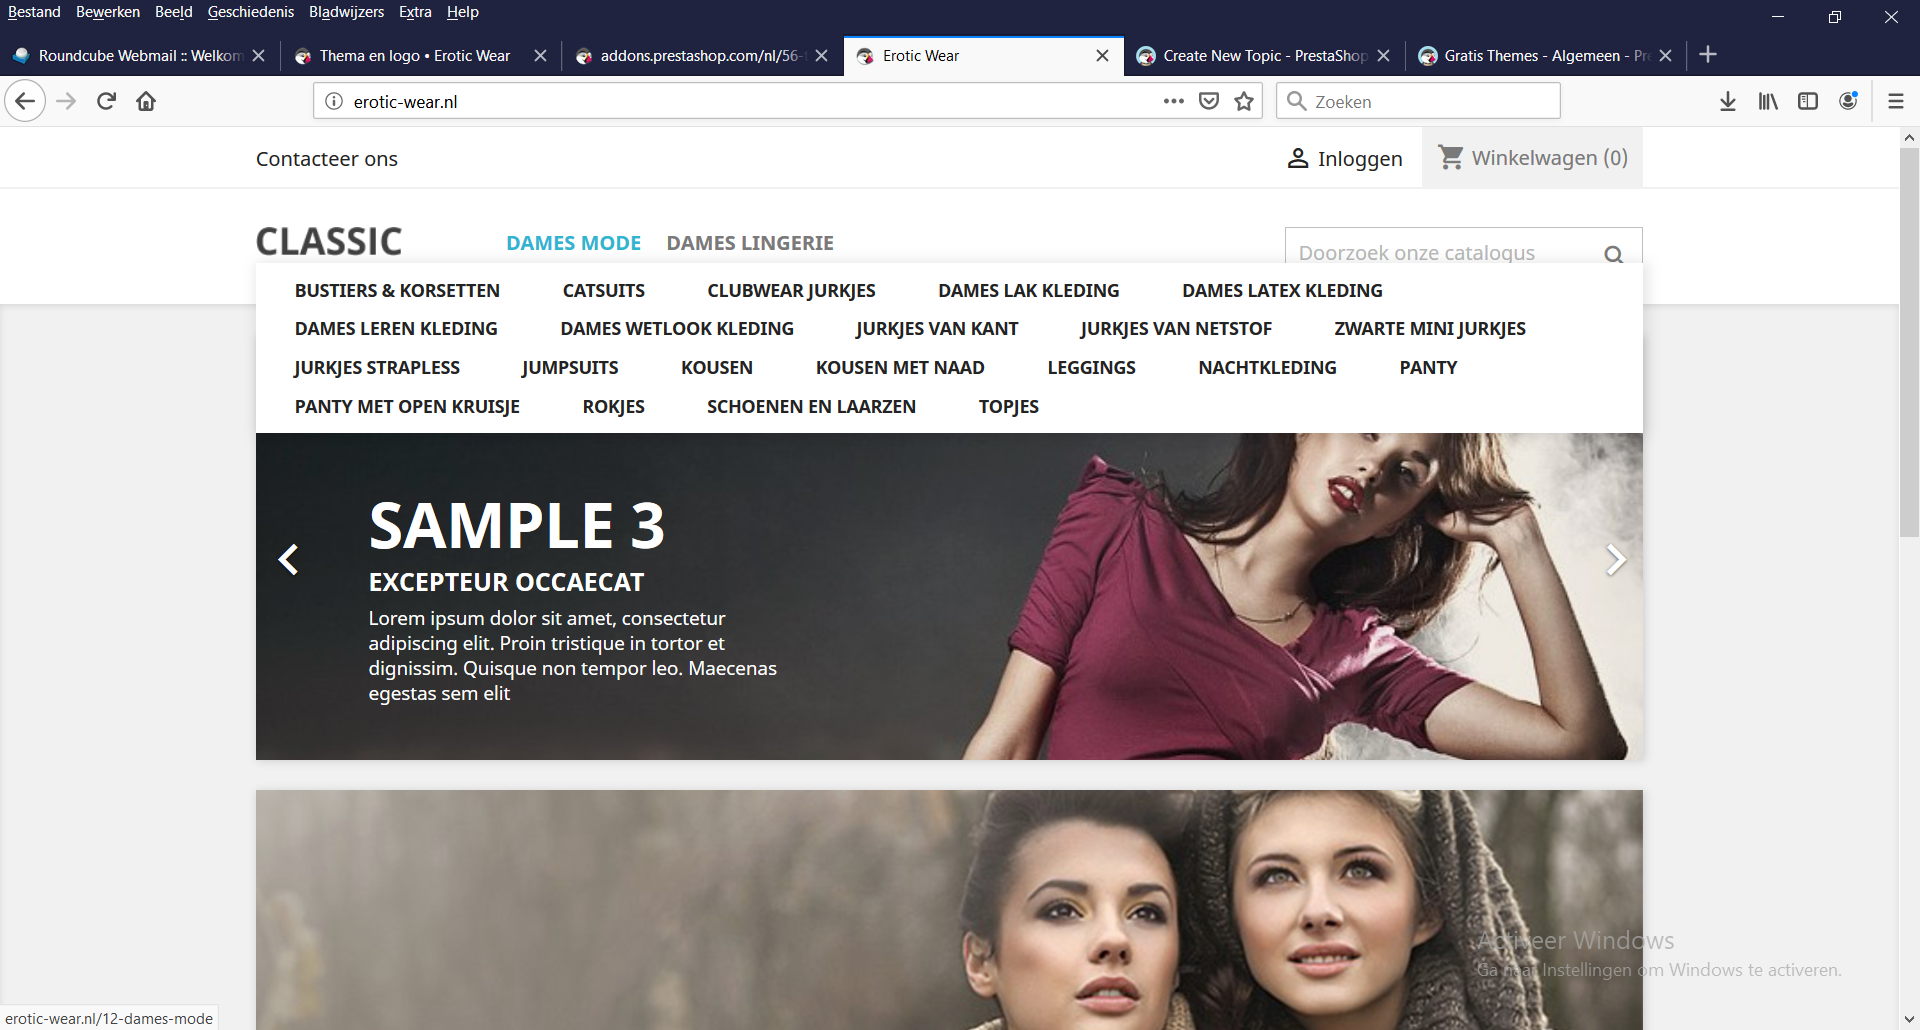
Task: Open Jurkjes van Kant category
Action: click(x=937, y=329)
